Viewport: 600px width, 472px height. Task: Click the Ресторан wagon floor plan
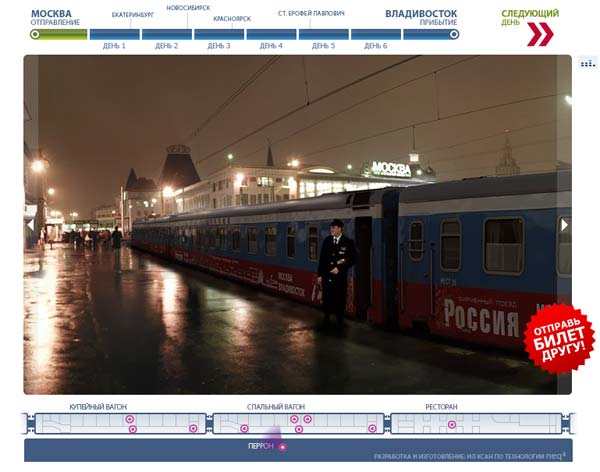(476, 423)
